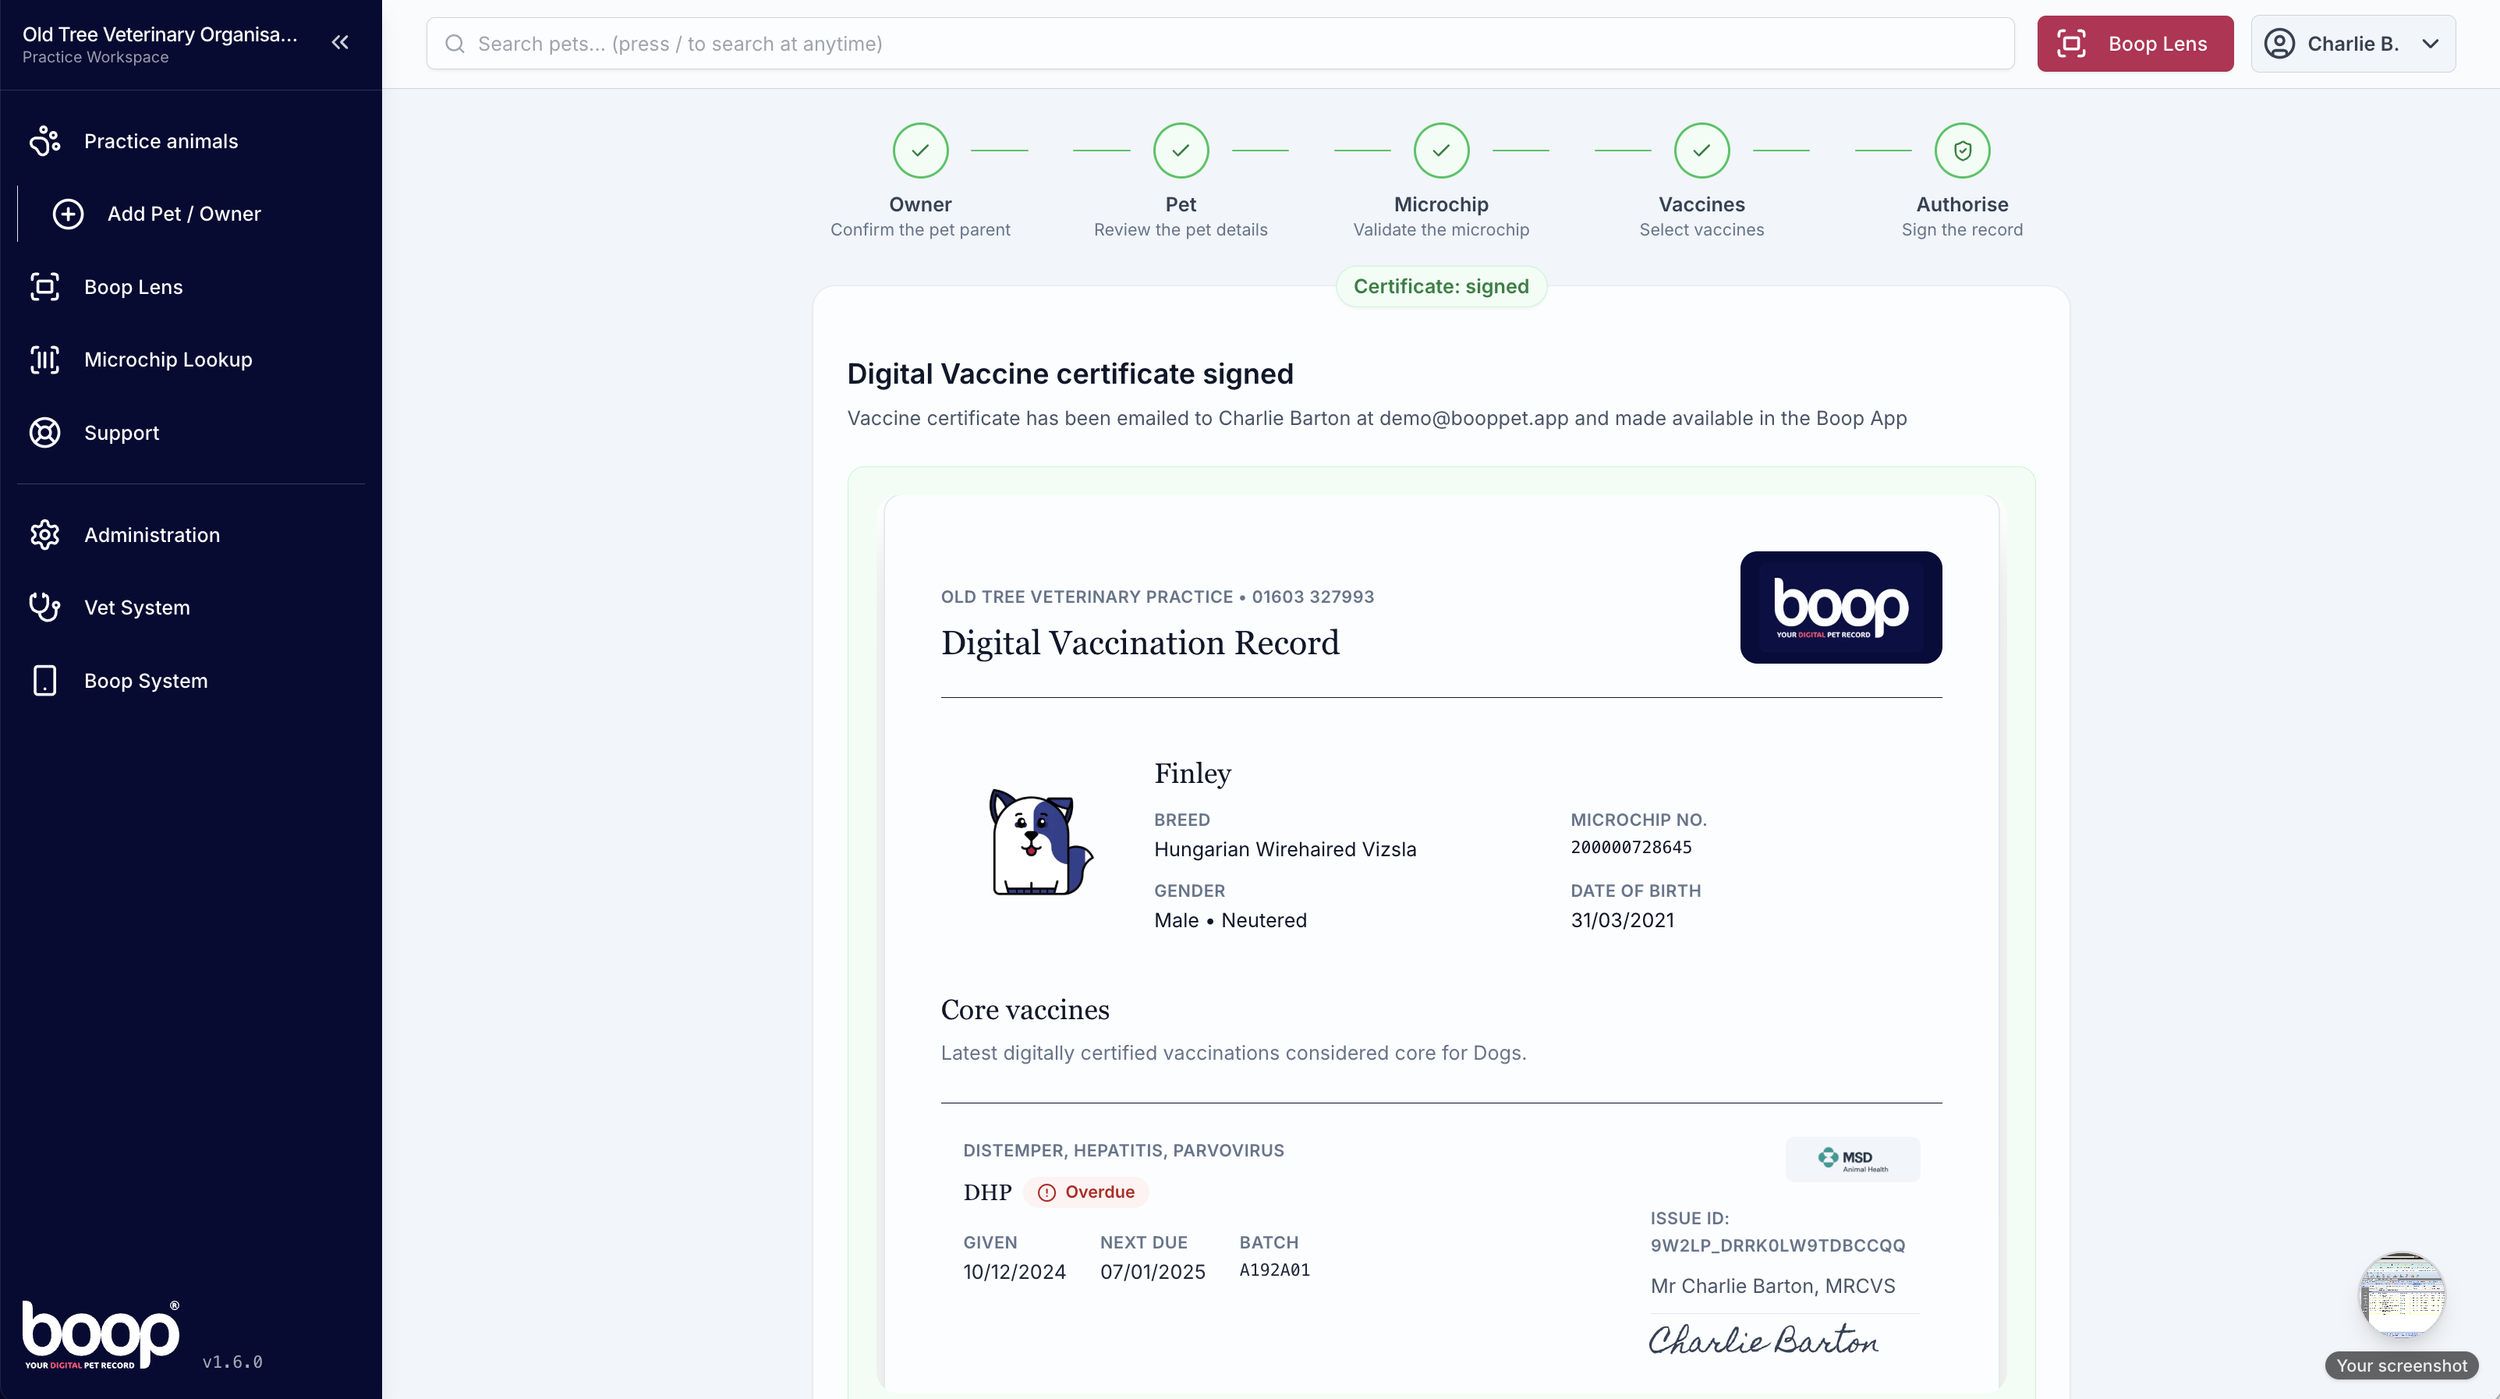Go to the Owner step circle
Viewport: 2500px width, 1399px height.
920,151
